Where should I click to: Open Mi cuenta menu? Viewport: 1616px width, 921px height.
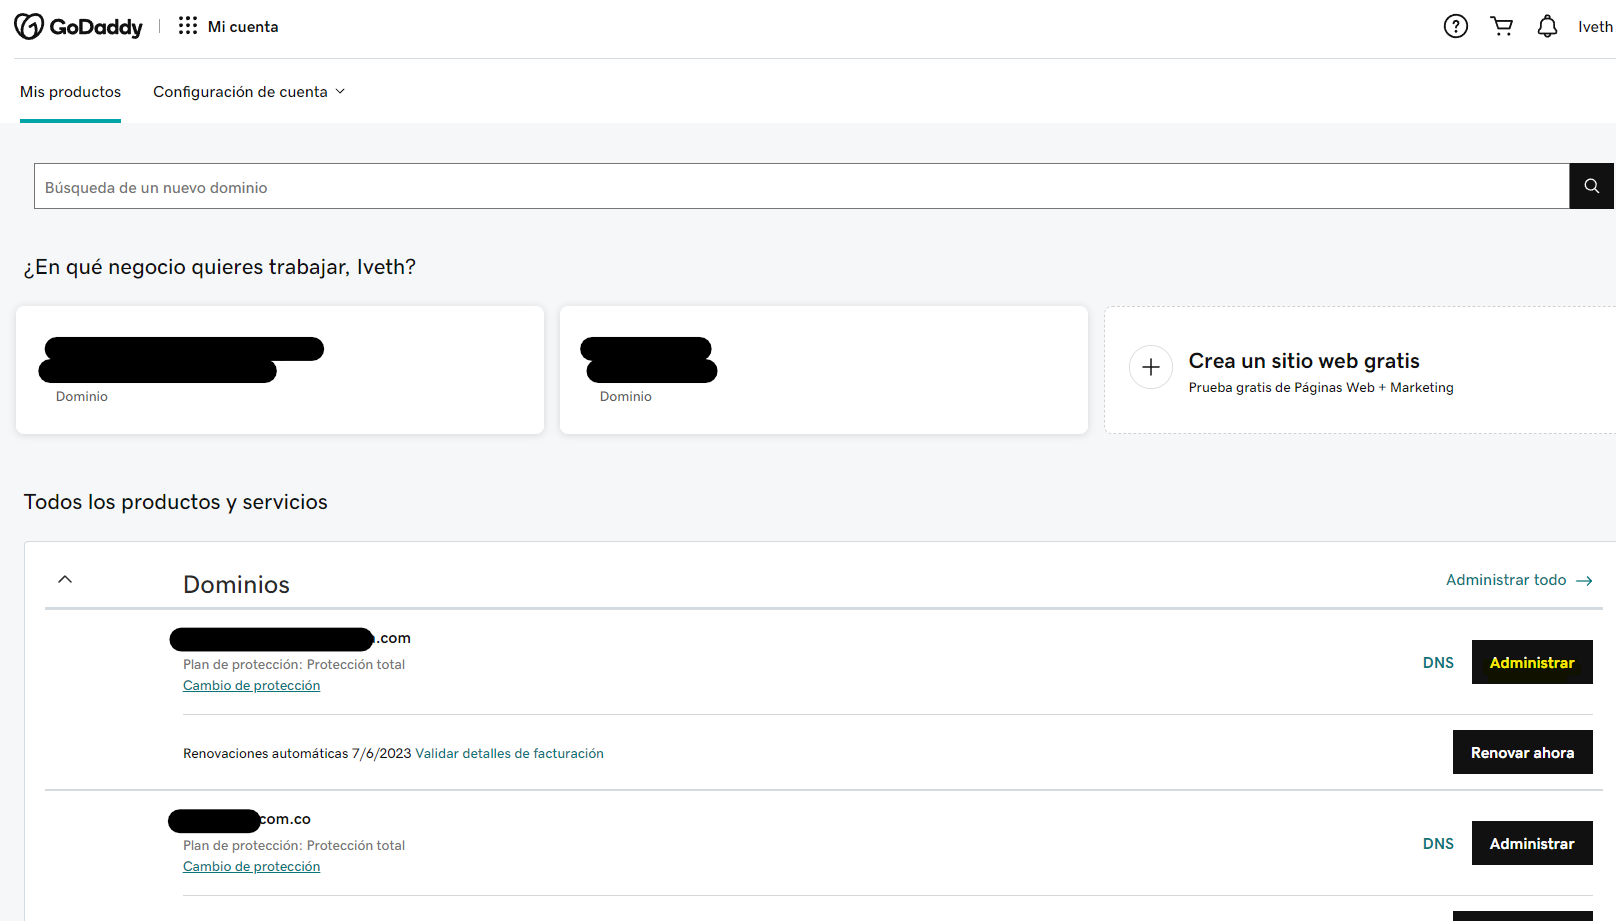pos(243,27)
